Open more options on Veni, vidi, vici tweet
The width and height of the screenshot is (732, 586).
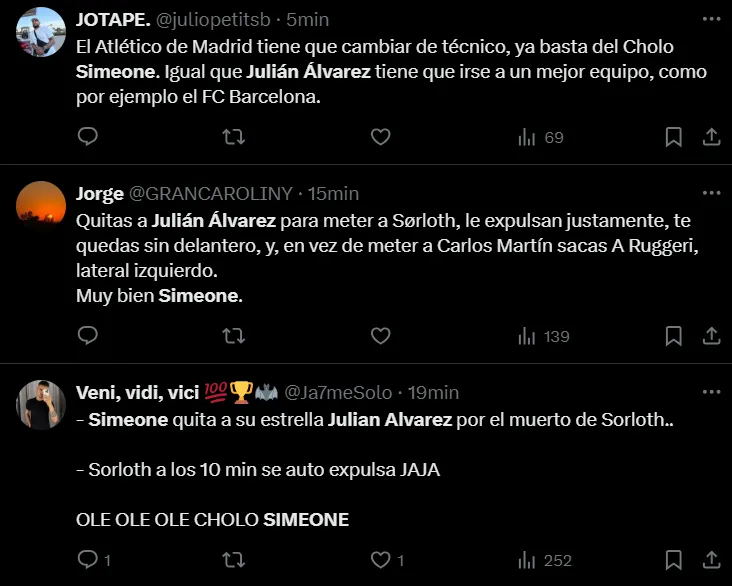pos(711,392)
